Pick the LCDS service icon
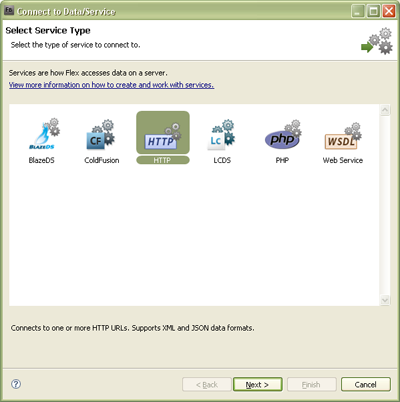Screen dimensions: 400x402 click(222, 134)
